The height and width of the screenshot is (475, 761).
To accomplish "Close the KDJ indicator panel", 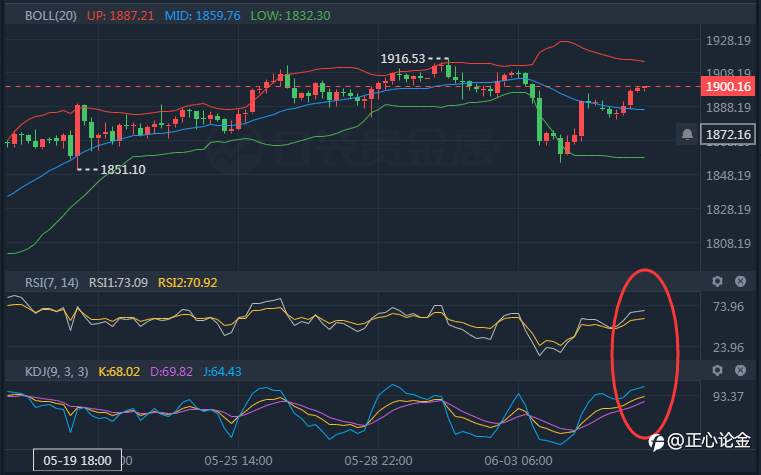I will (x=740, y=371).
